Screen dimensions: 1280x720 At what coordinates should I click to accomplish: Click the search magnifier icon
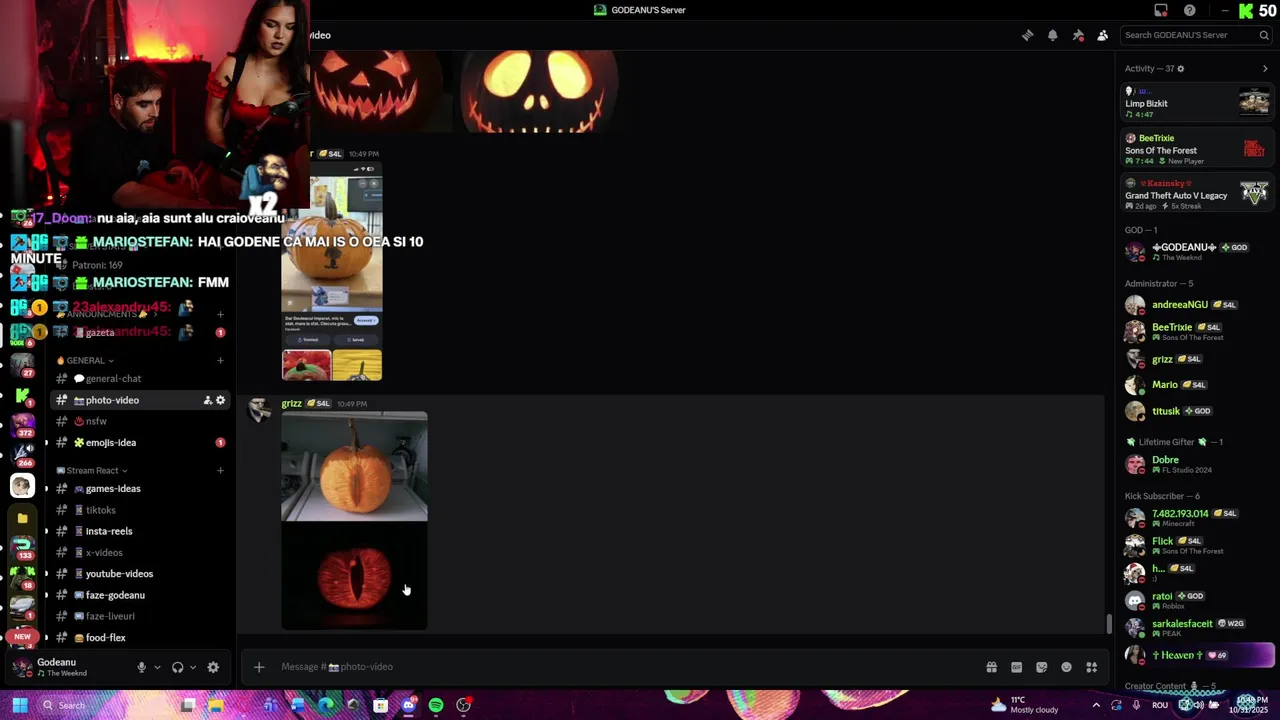(1264, 35)
